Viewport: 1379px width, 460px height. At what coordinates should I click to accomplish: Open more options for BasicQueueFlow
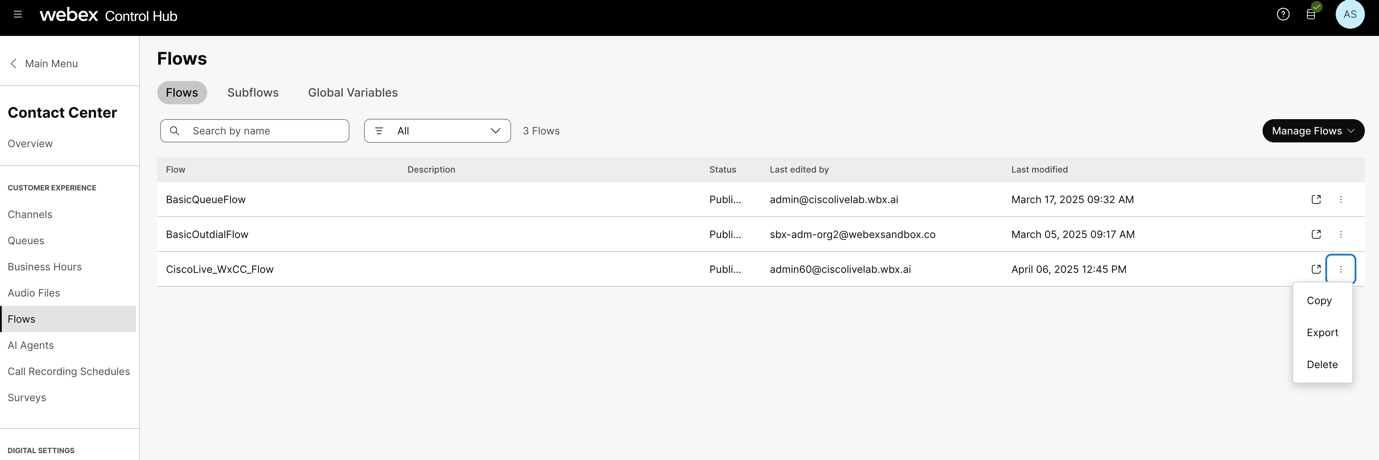tap(1341, 200)
